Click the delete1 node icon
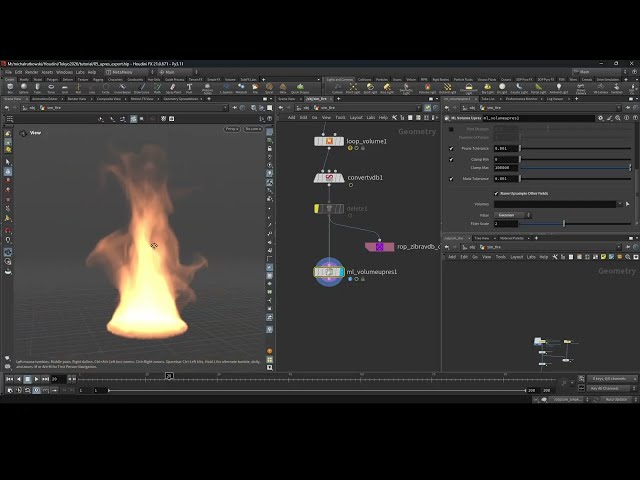 (329, 209)
